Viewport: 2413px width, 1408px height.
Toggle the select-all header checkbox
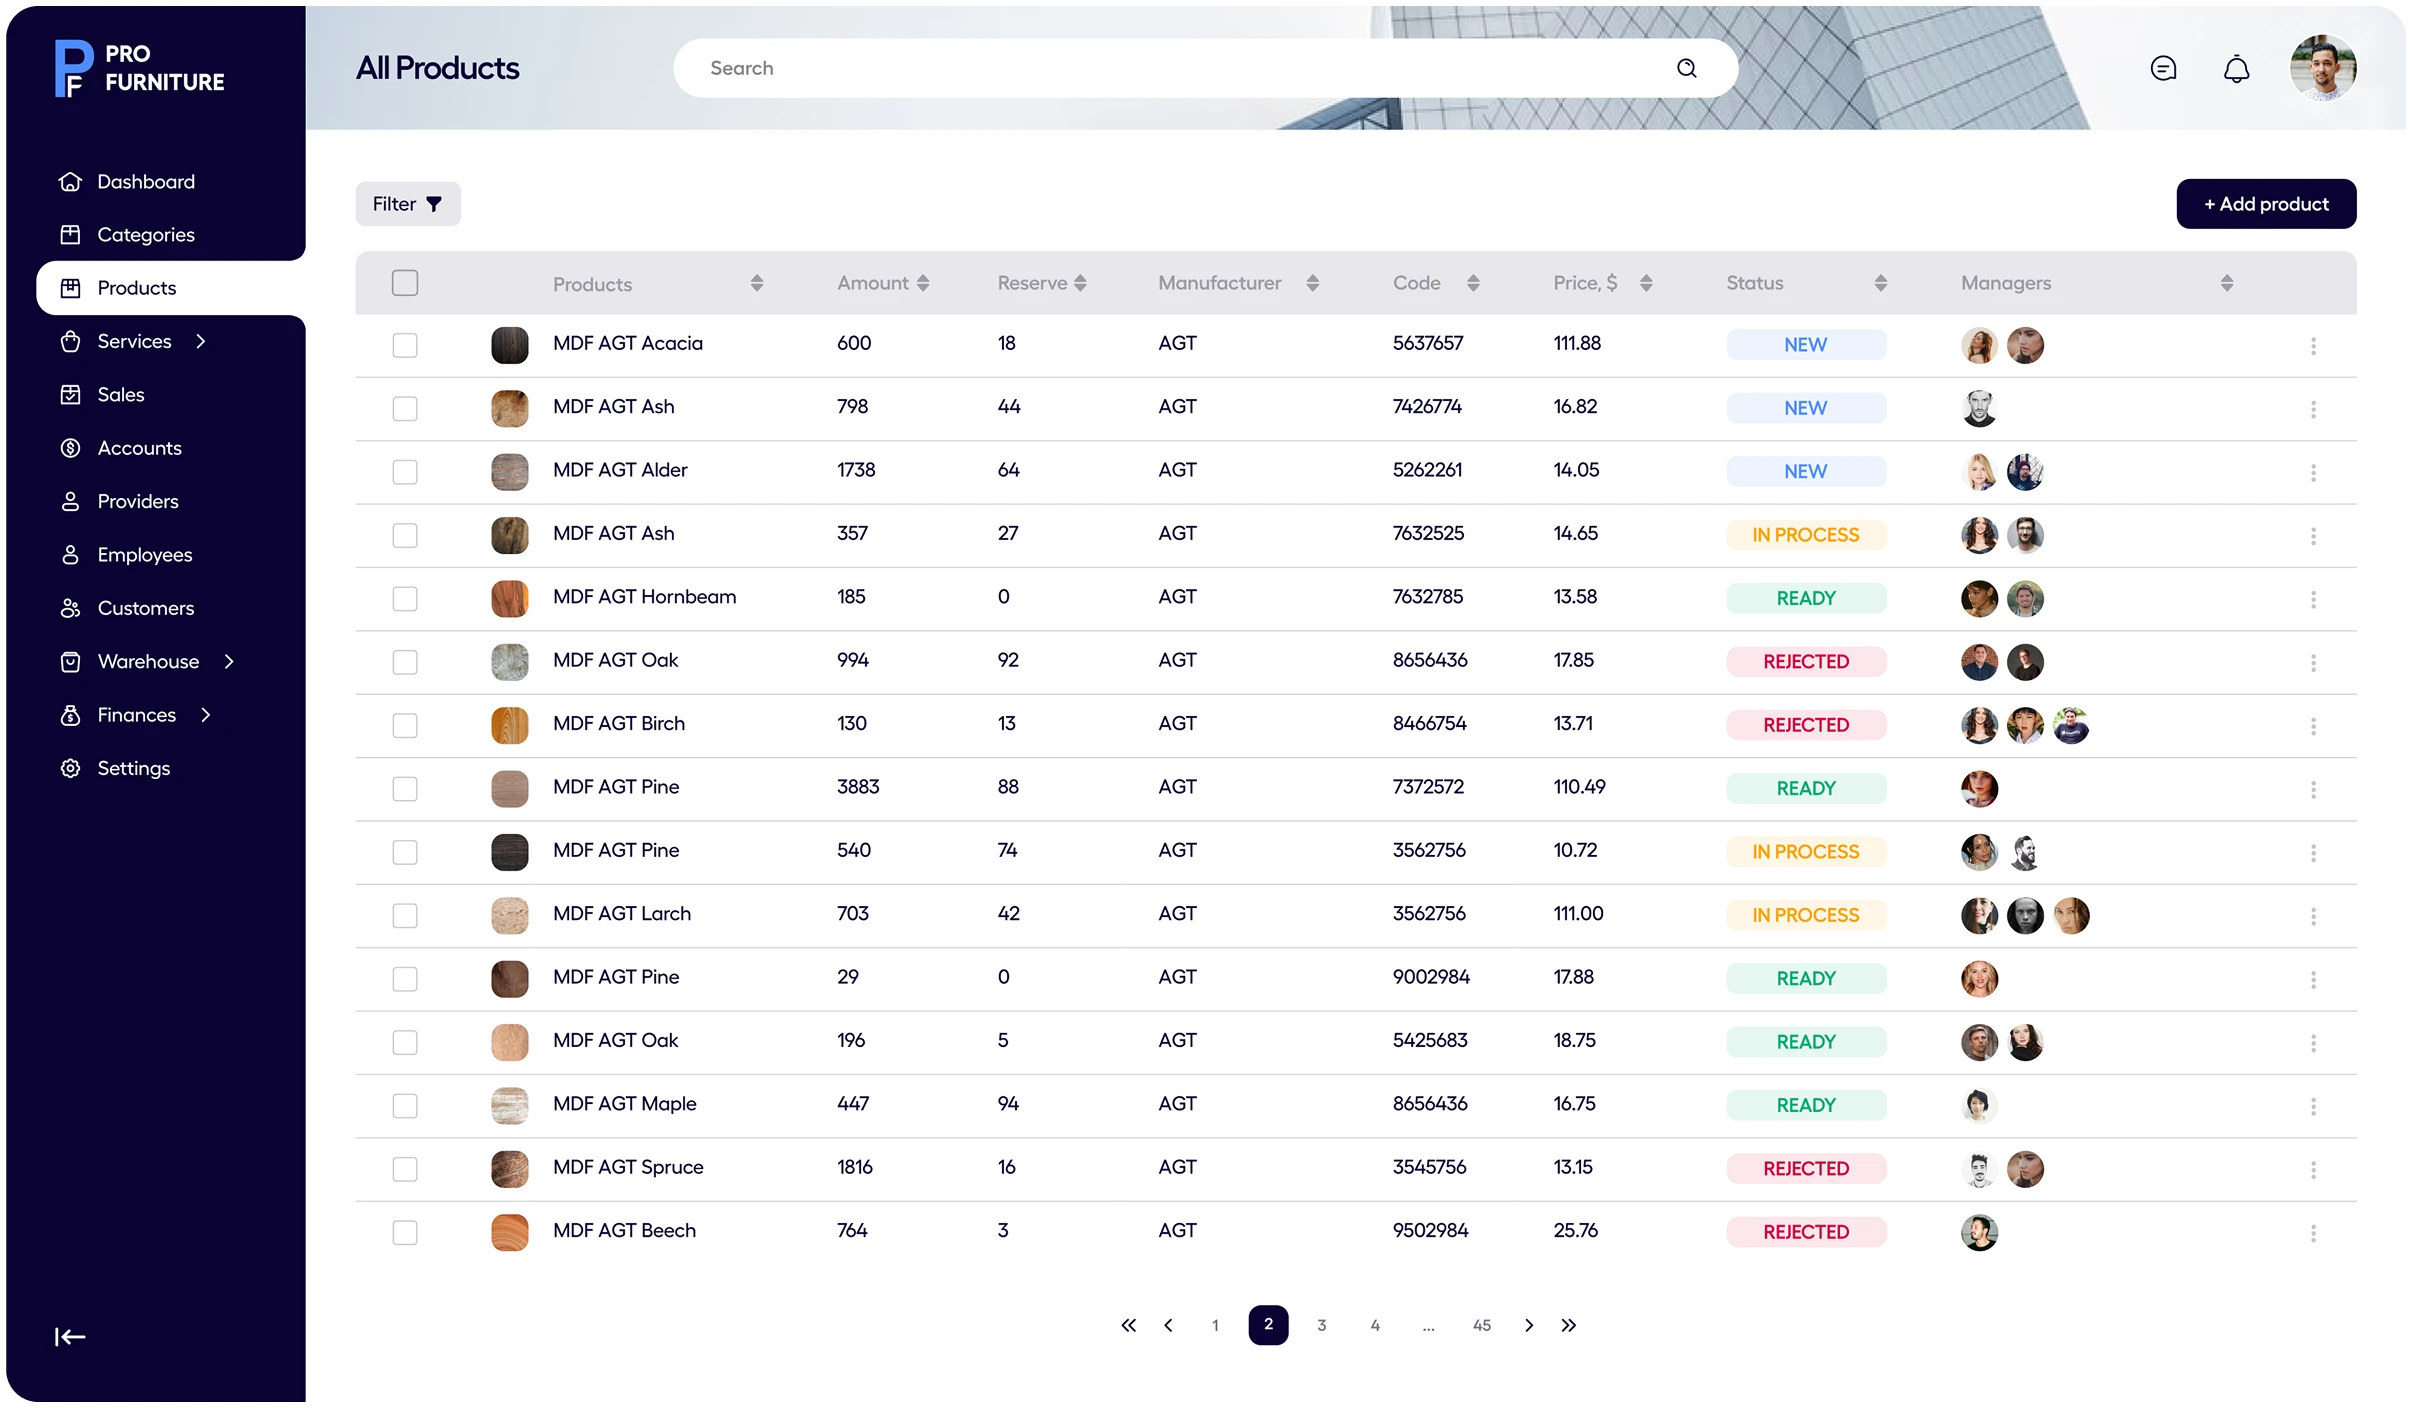405,283
